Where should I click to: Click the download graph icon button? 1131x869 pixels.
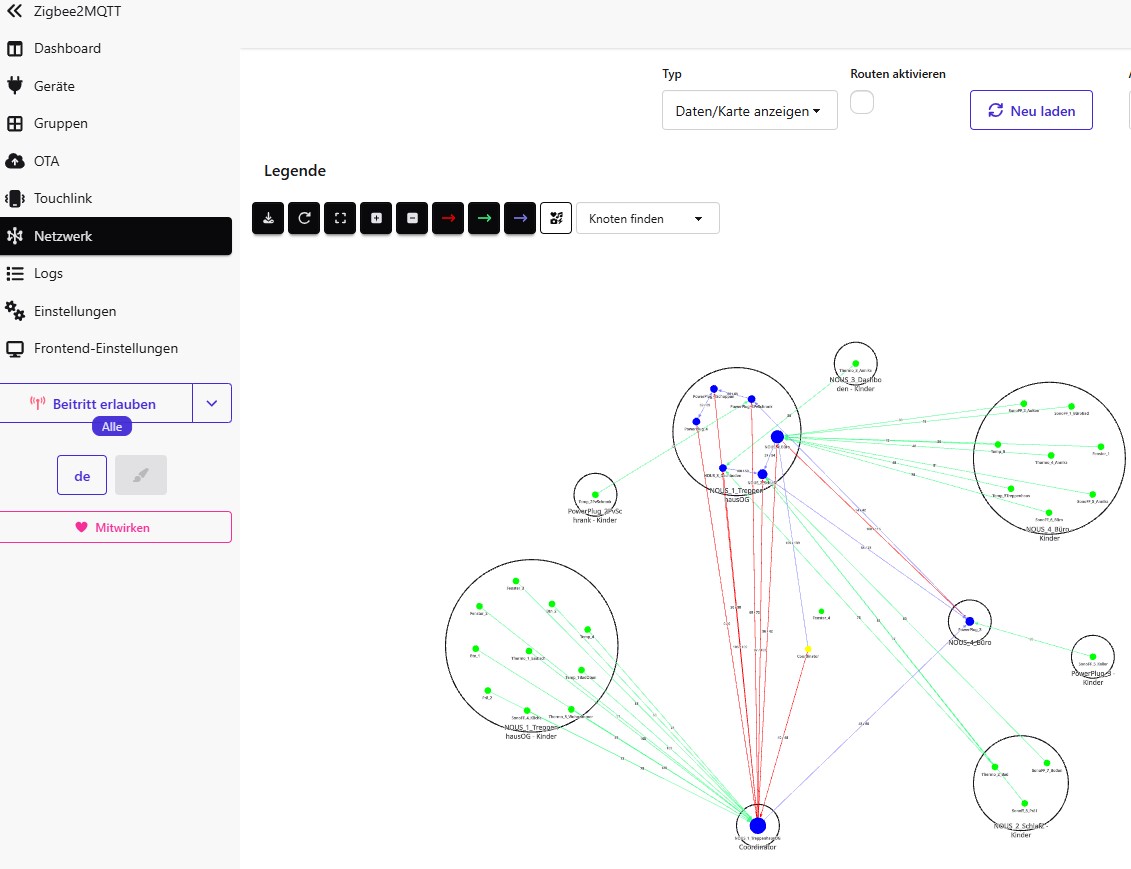pyautogui.click(x=268, y=218)
